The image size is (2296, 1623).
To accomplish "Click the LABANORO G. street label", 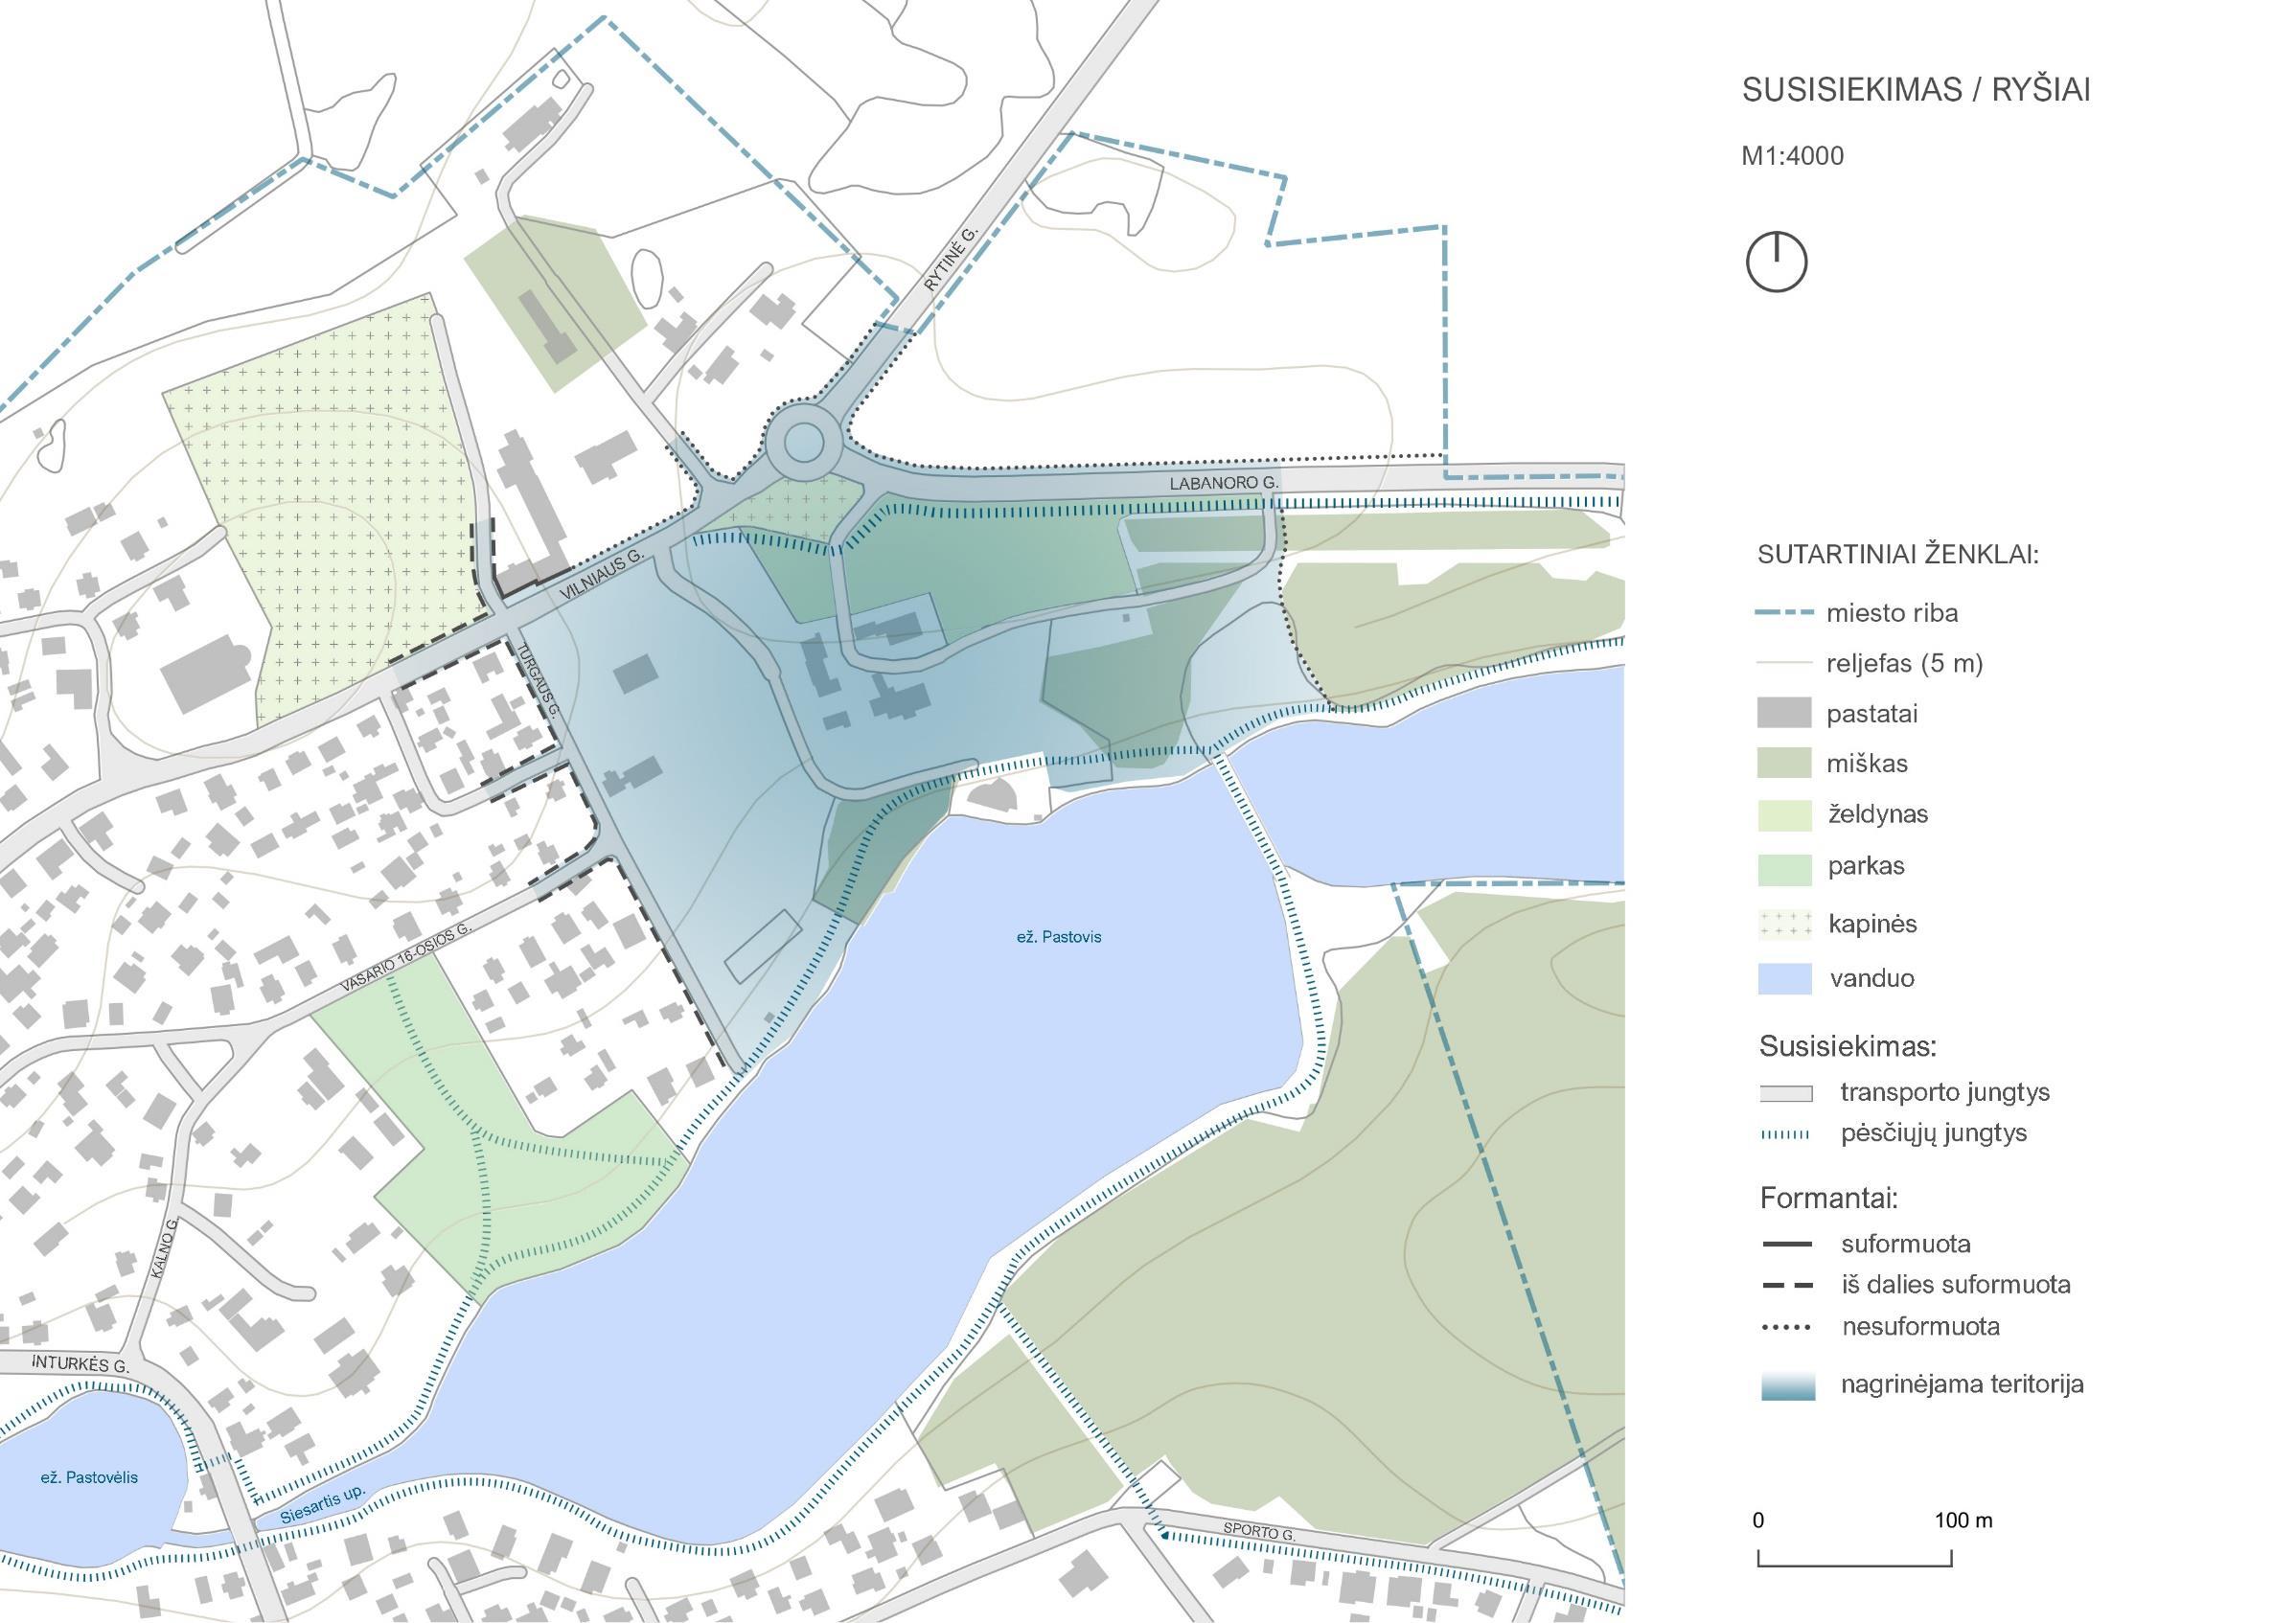I will [x=1224, y=483].
